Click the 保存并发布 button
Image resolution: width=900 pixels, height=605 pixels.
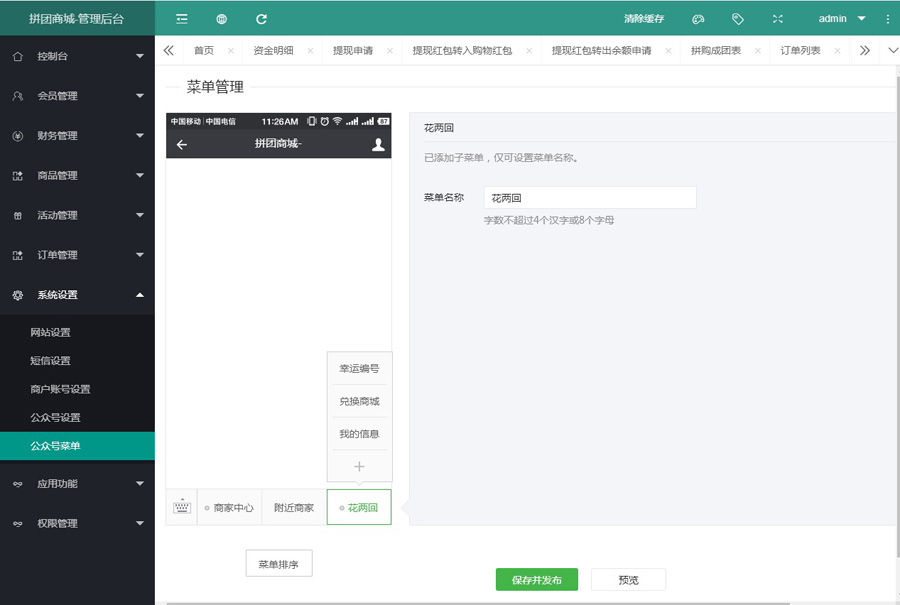(x=536, y=580)
